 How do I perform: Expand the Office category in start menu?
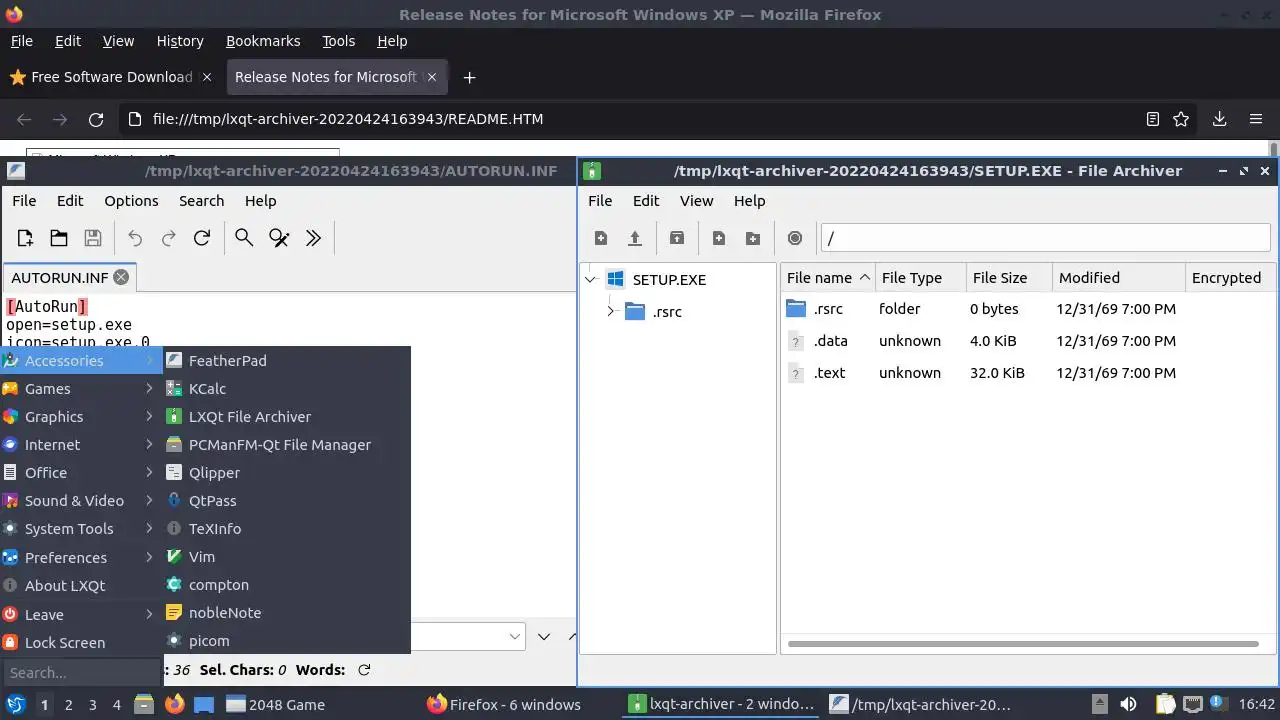point(81,473)
